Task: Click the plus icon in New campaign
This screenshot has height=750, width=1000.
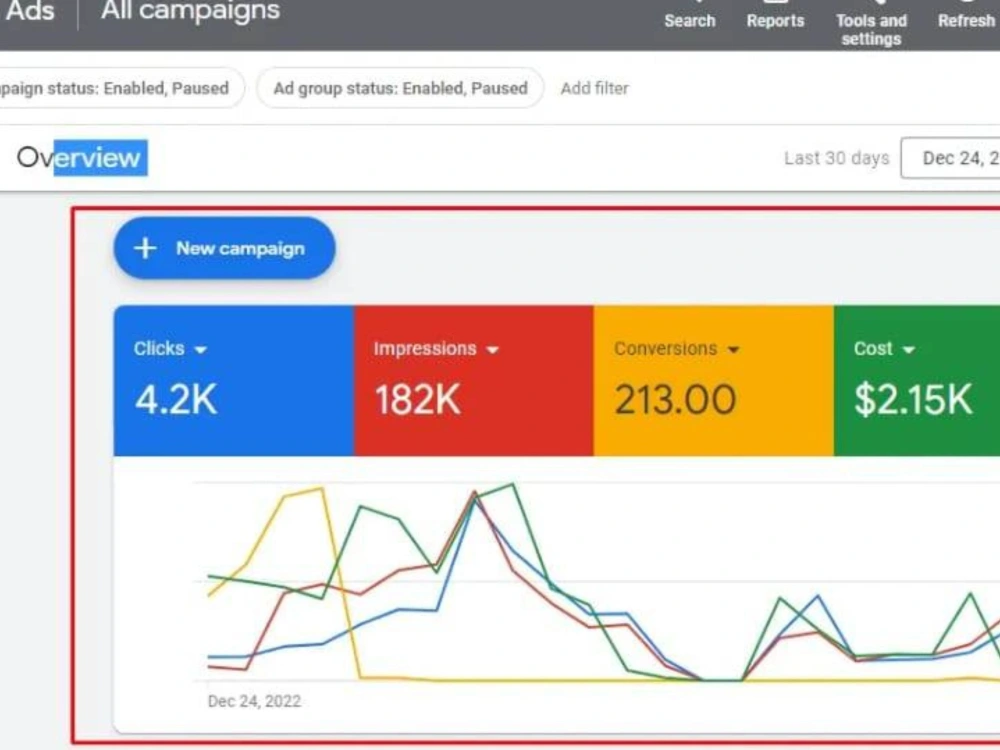Action: tap(145, 248)
